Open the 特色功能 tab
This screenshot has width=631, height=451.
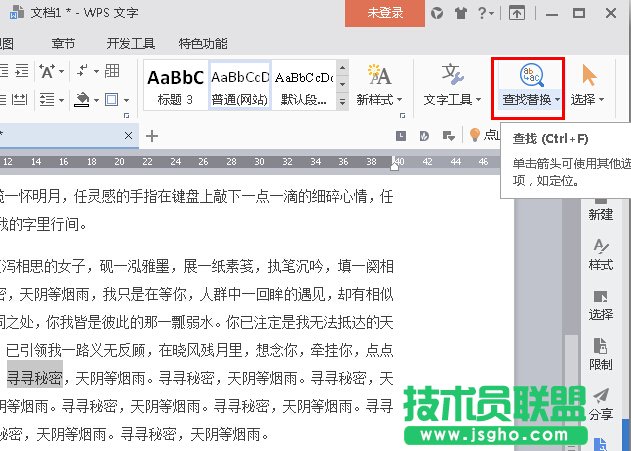[203, 44]
